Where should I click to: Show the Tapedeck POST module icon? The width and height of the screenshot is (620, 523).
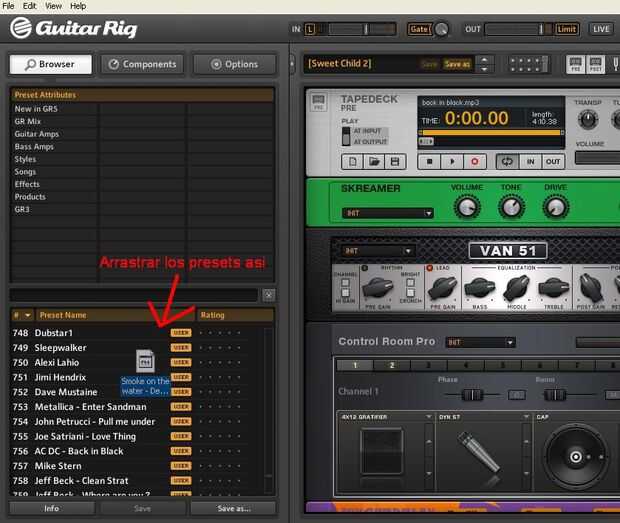tap(595, 64)
